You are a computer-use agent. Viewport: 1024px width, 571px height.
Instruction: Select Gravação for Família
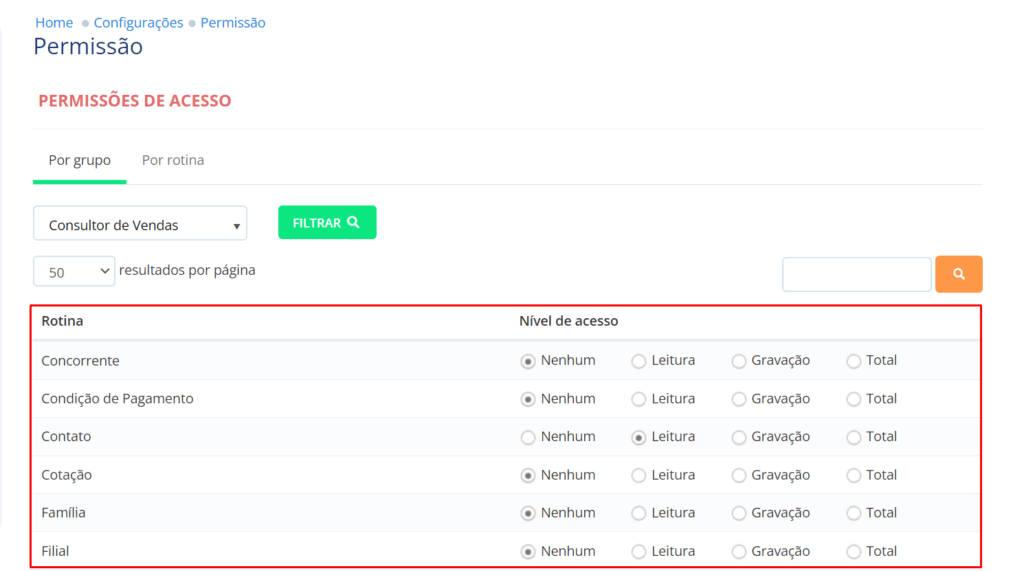[x=739, y=514]
